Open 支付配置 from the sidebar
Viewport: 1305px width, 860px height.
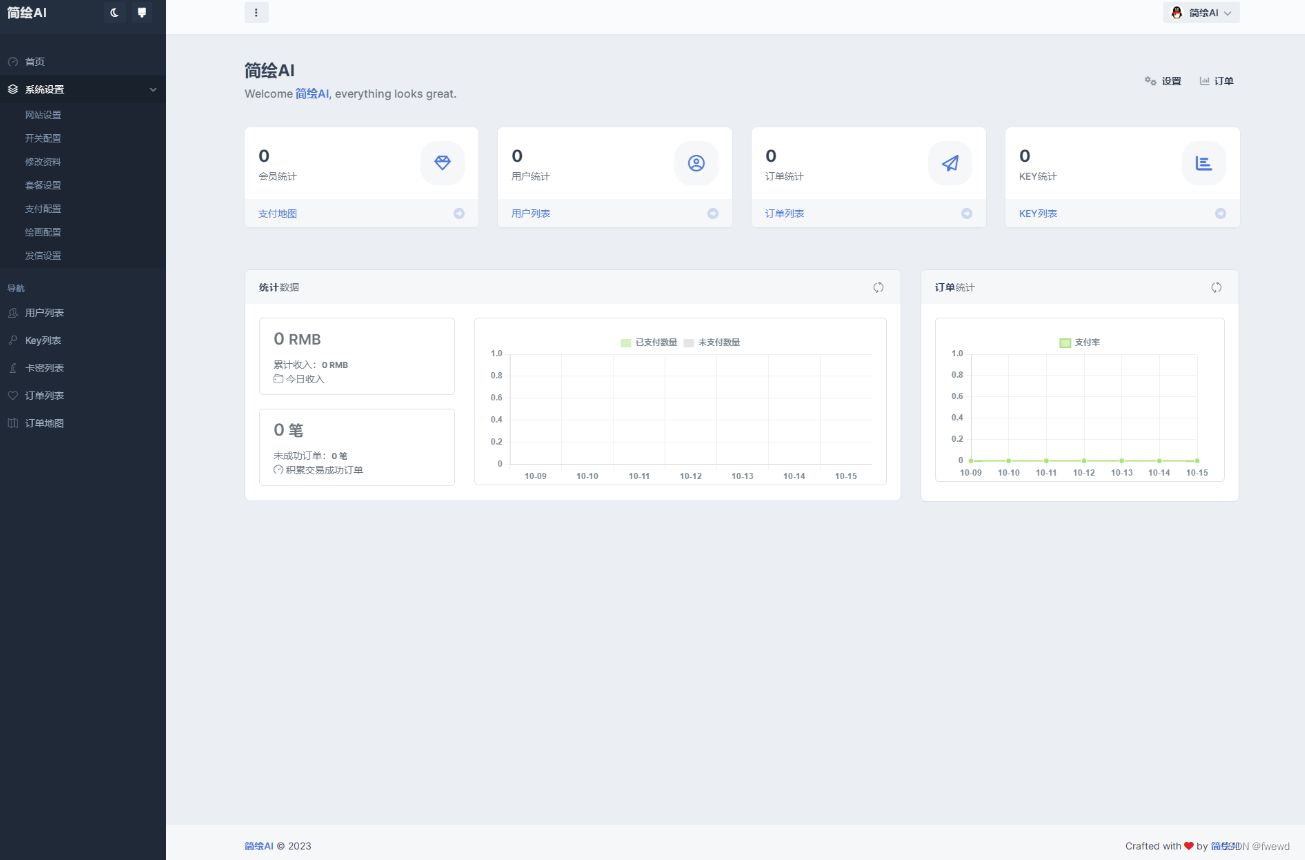[x=42, y=208]
